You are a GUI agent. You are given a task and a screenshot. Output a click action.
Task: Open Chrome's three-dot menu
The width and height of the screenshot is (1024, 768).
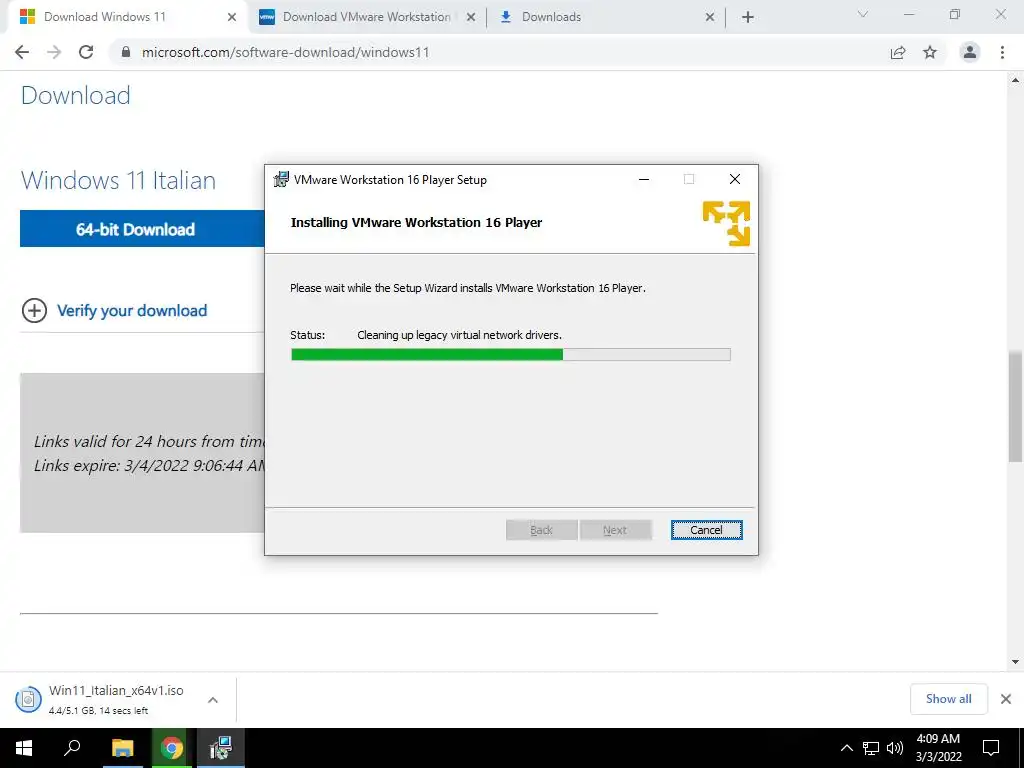[x=1002, y=52]
